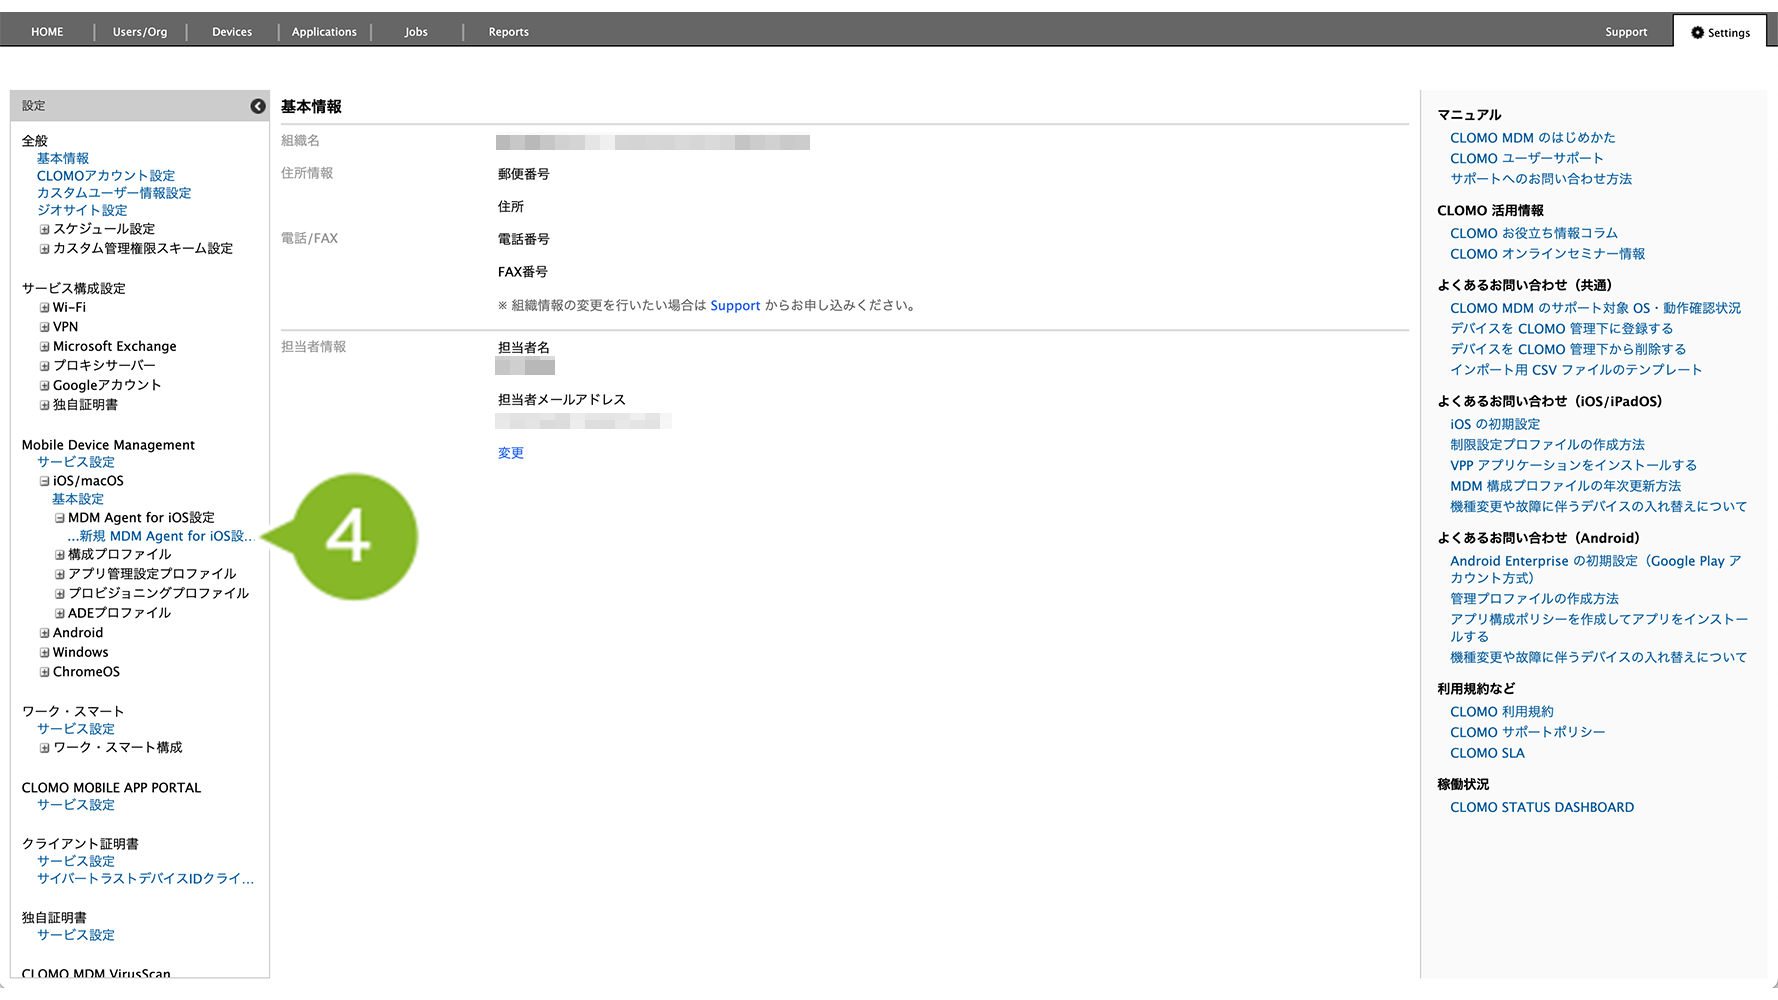
Task: Expand 構成プロファイル tree item
Action: click(60, 555)
